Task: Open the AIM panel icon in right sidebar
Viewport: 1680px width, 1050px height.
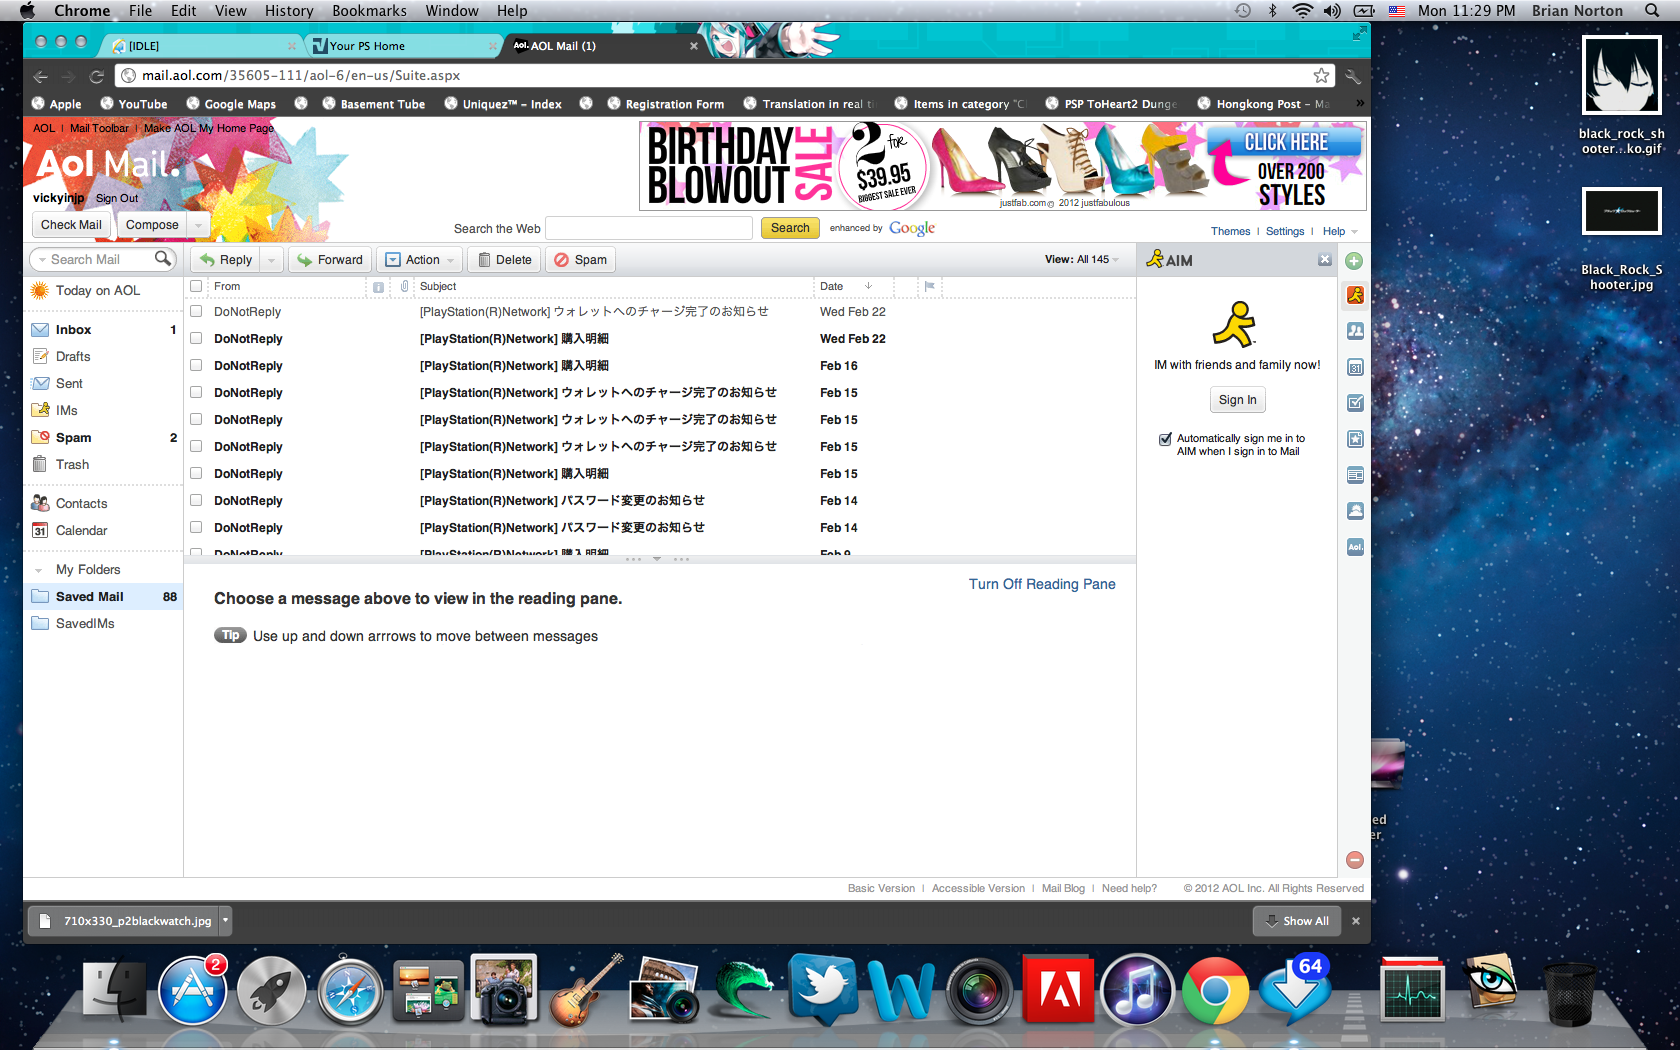Action: pos(1355,295)
